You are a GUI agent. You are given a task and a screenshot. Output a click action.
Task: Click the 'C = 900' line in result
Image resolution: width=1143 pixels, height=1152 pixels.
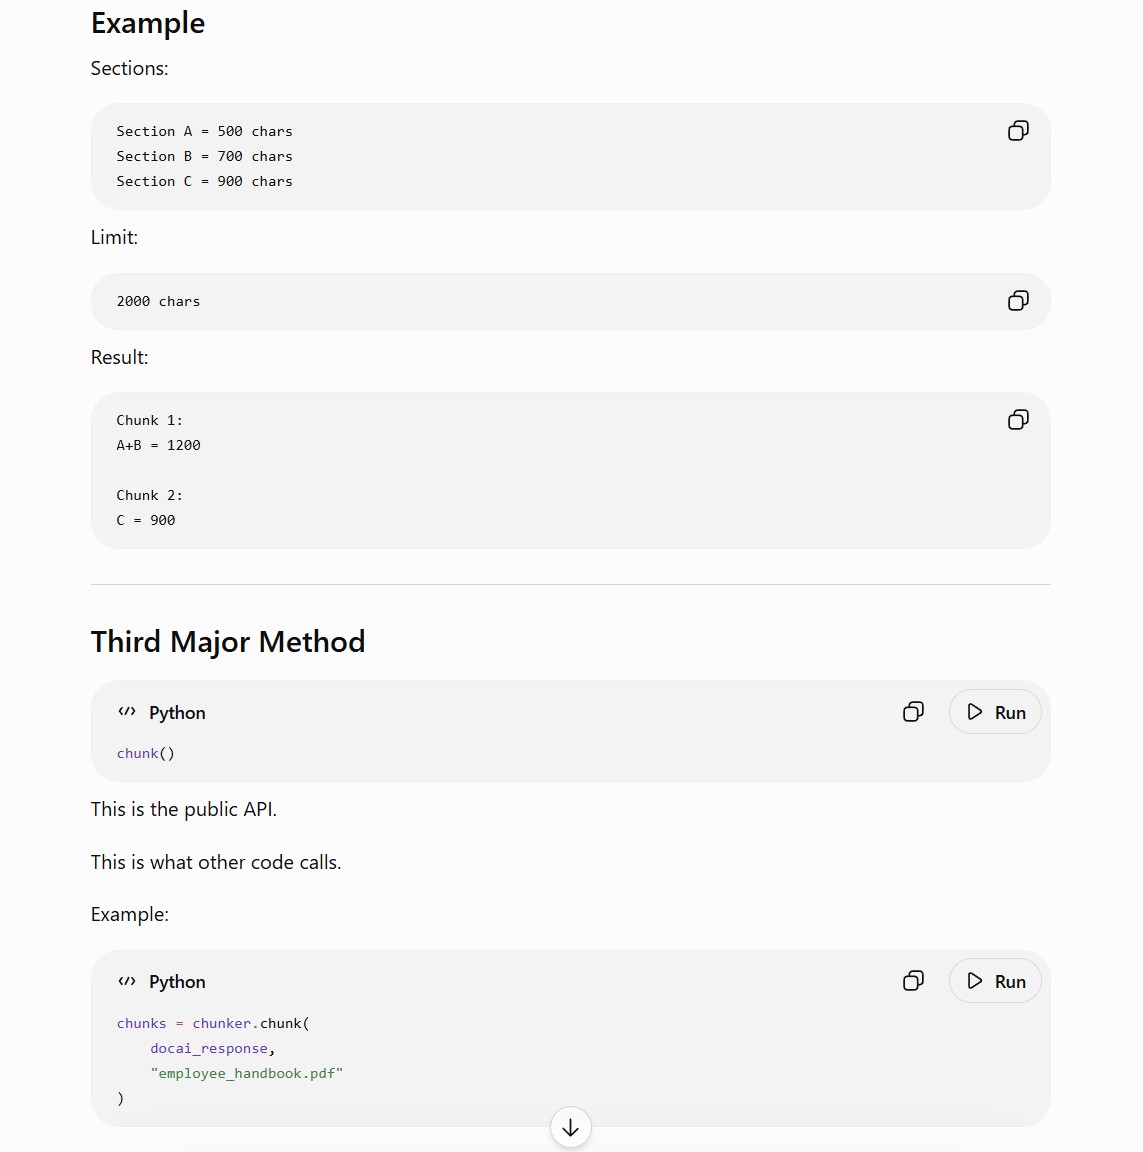(x=145, y=520)
